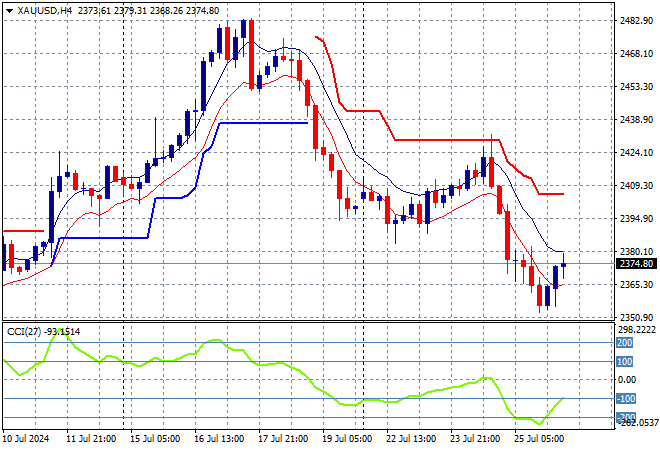
Task: Click the red resistance line ending near 2405
Action: pyautogui.click(x=551, y=194)
